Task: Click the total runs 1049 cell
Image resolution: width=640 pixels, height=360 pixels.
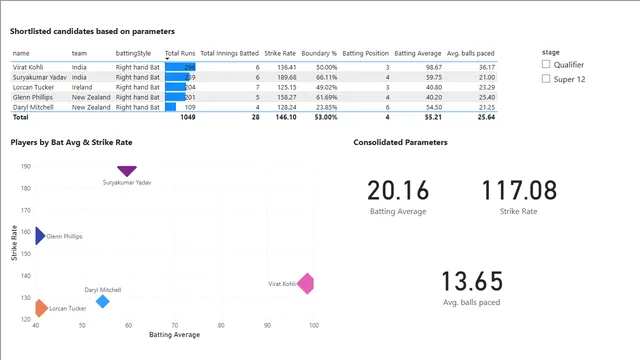Action: (x=188, y=117)
